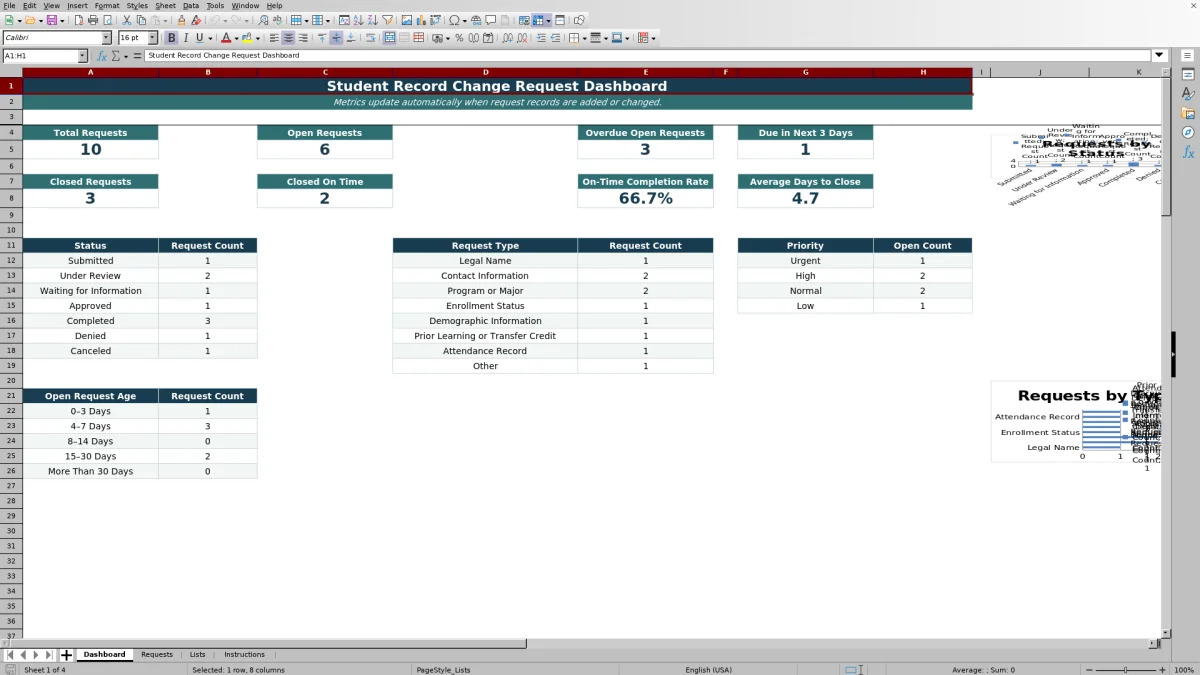
Task: Click the Function Wizard fx icon
Action: click(x=101, y=56)
